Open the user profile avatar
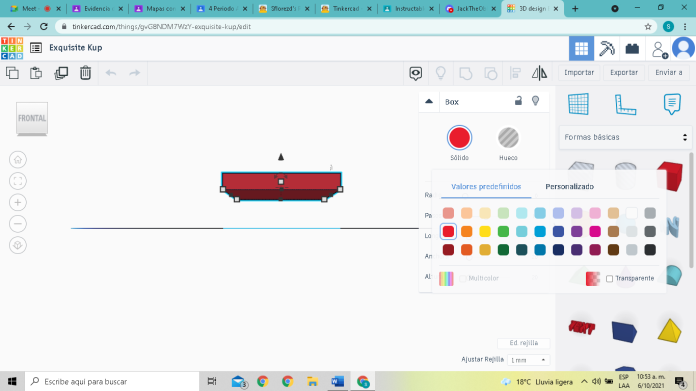 tap(683, 48)
